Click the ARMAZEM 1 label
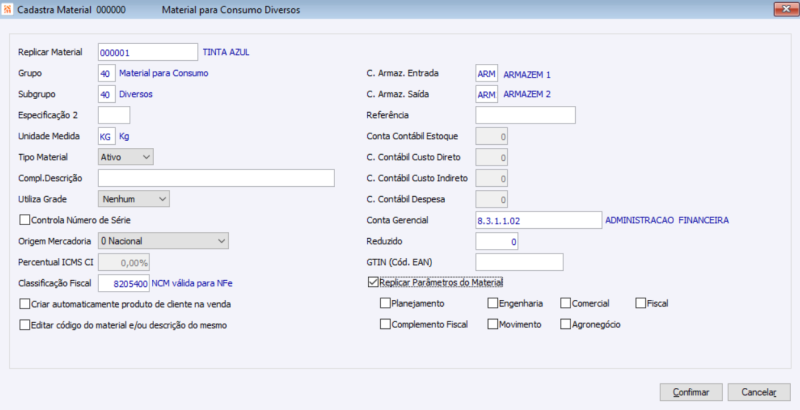The image size is (800, 410). click(x=527, y=74)
